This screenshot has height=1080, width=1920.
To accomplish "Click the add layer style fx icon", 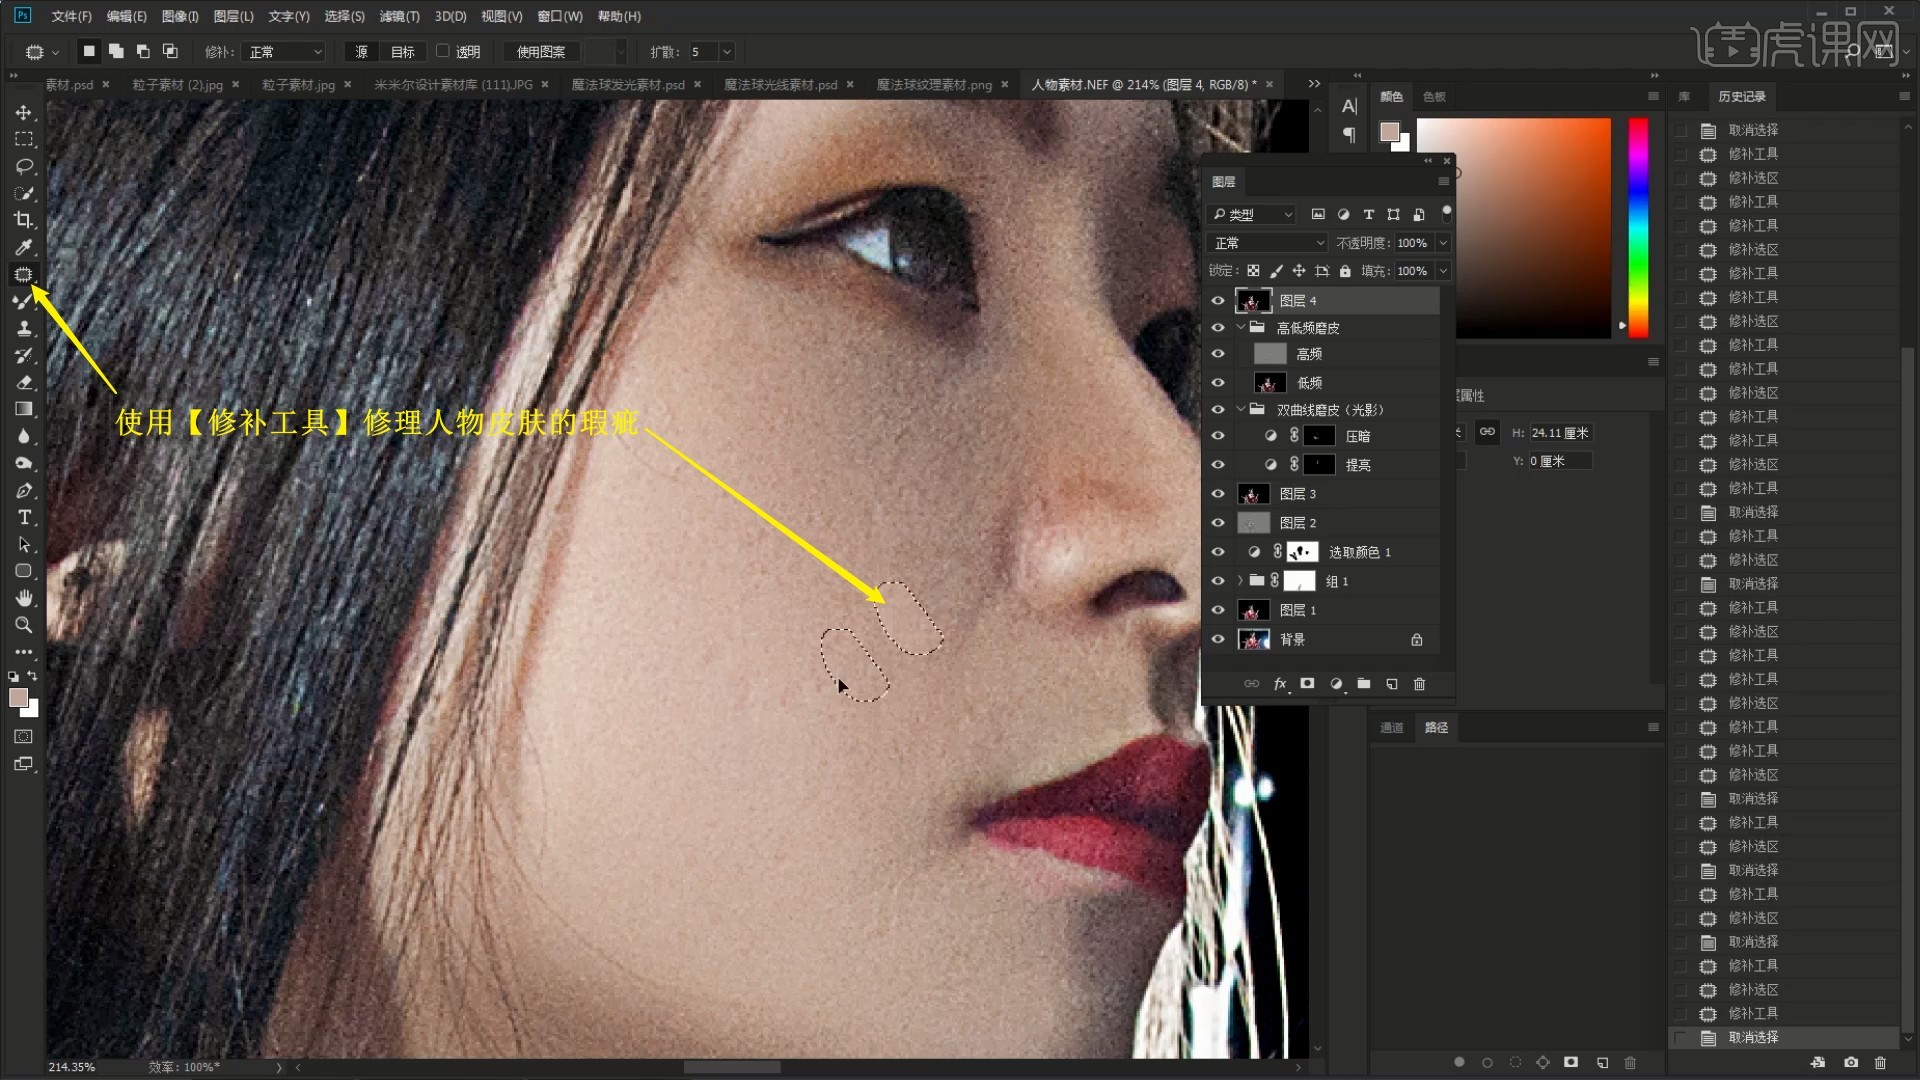I will 1279,684.
